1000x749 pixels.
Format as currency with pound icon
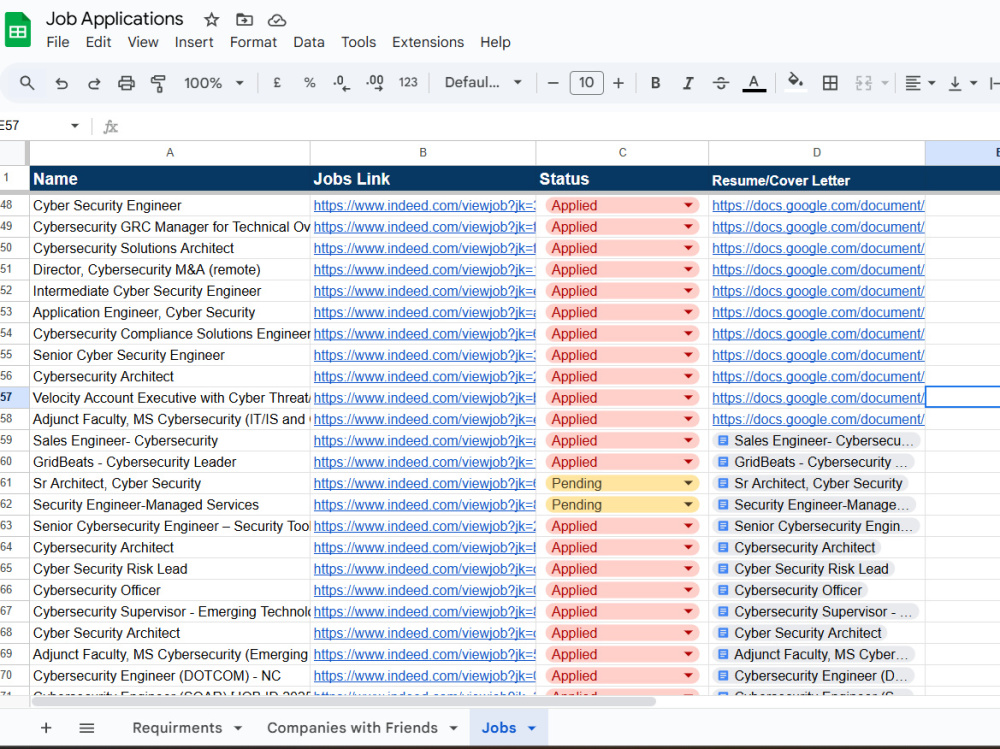[277, 83]
